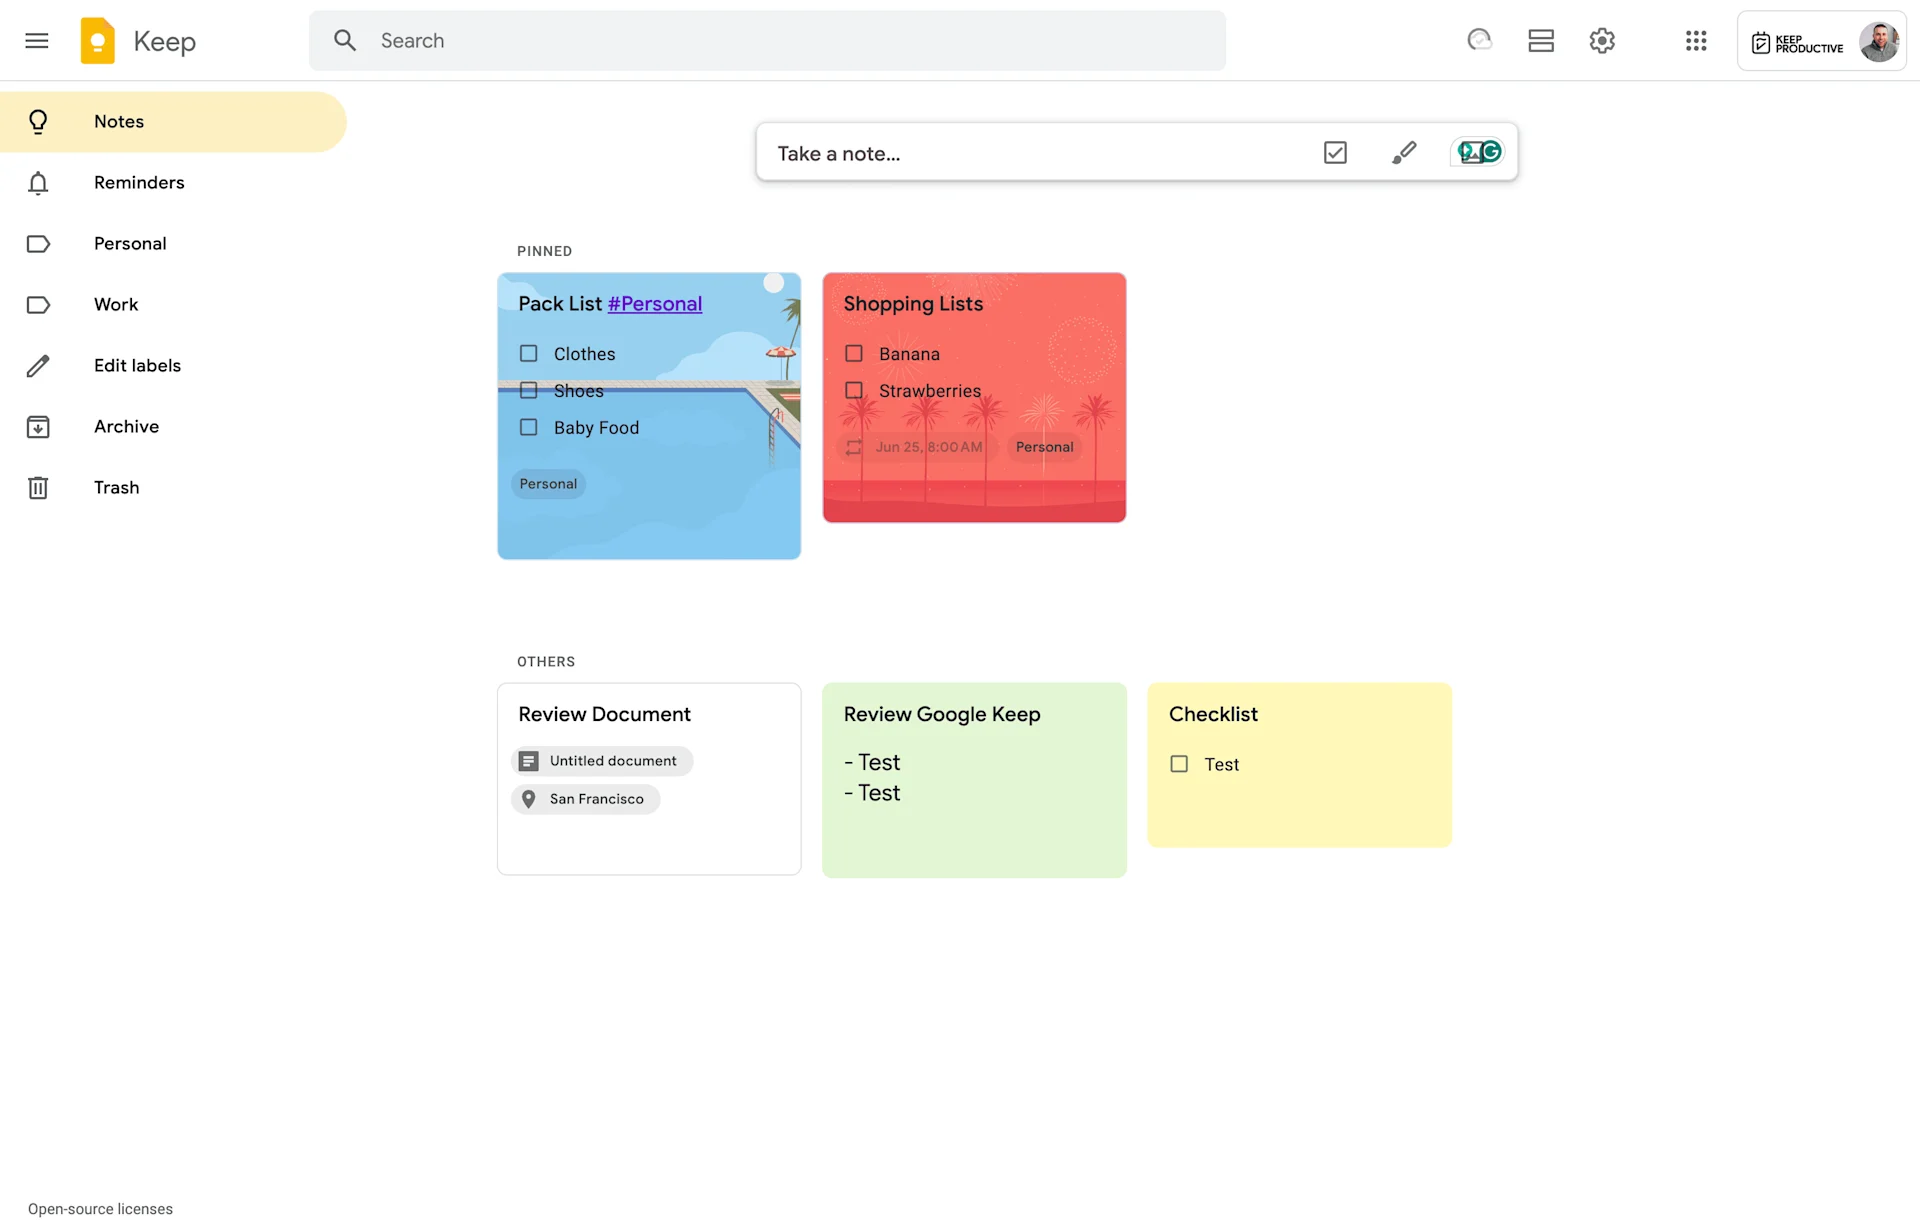Check Clothes in the Pack List
The height and width of the screenshot is (1220, 1920).
tap(528, 353)
